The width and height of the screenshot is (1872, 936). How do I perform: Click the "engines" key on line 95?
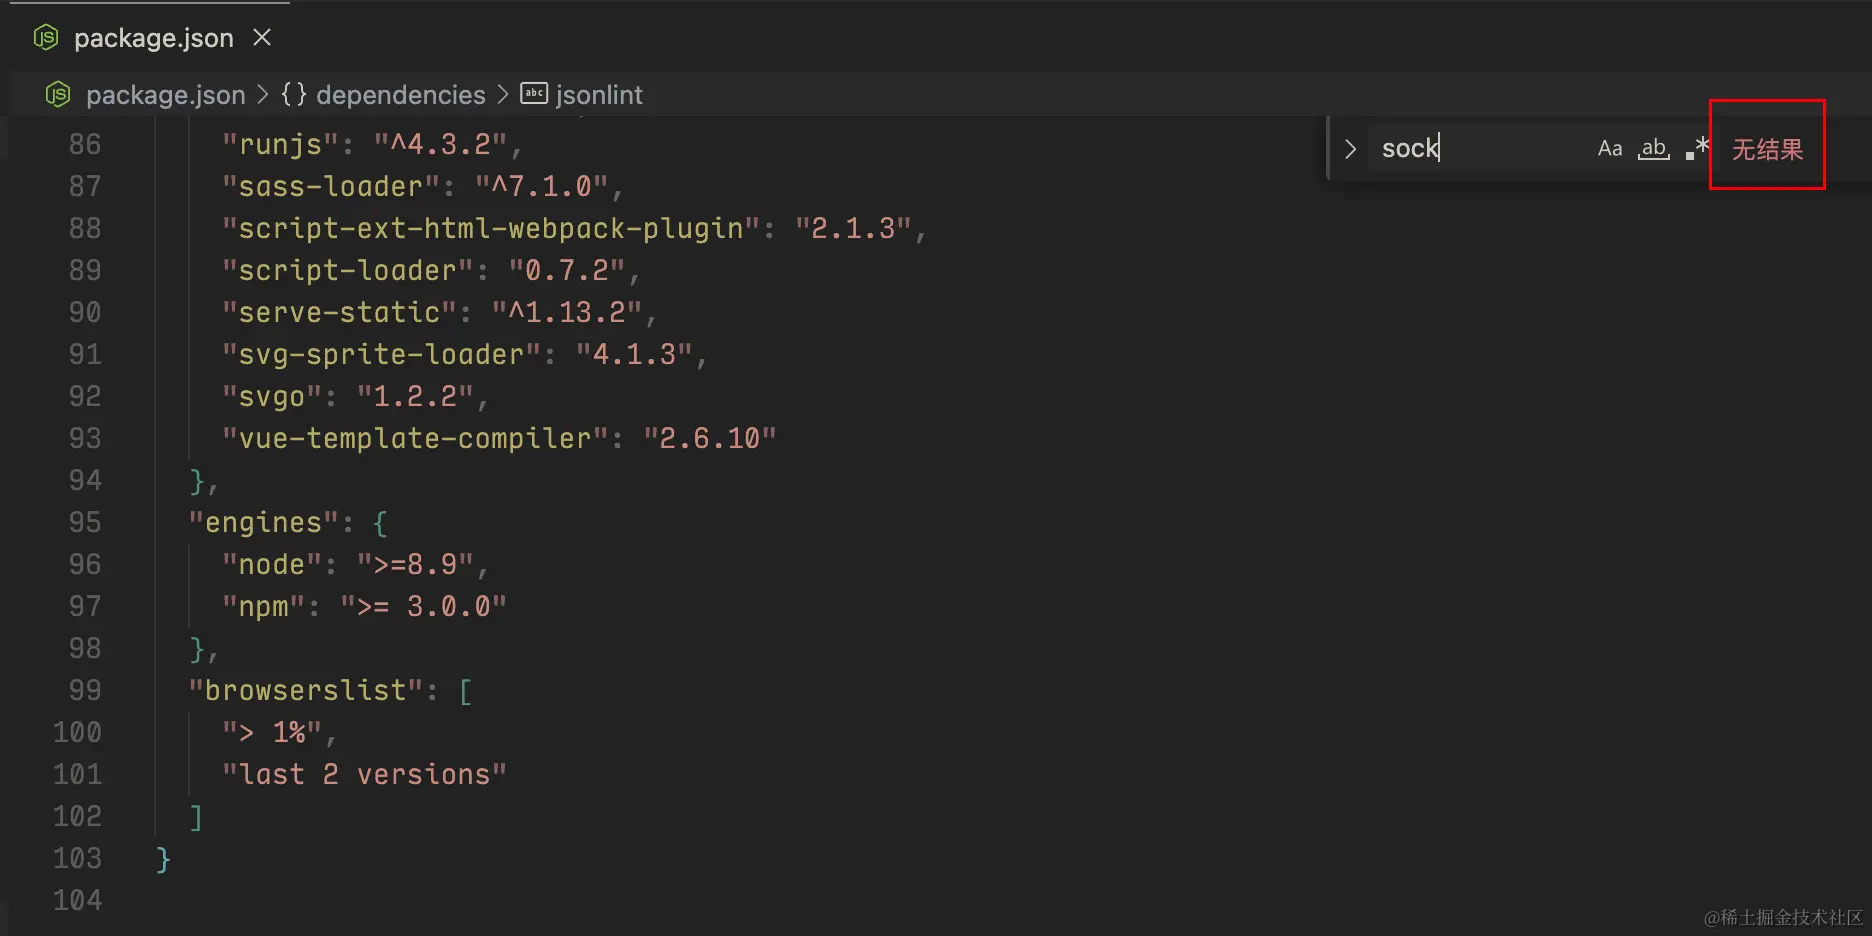264,523
